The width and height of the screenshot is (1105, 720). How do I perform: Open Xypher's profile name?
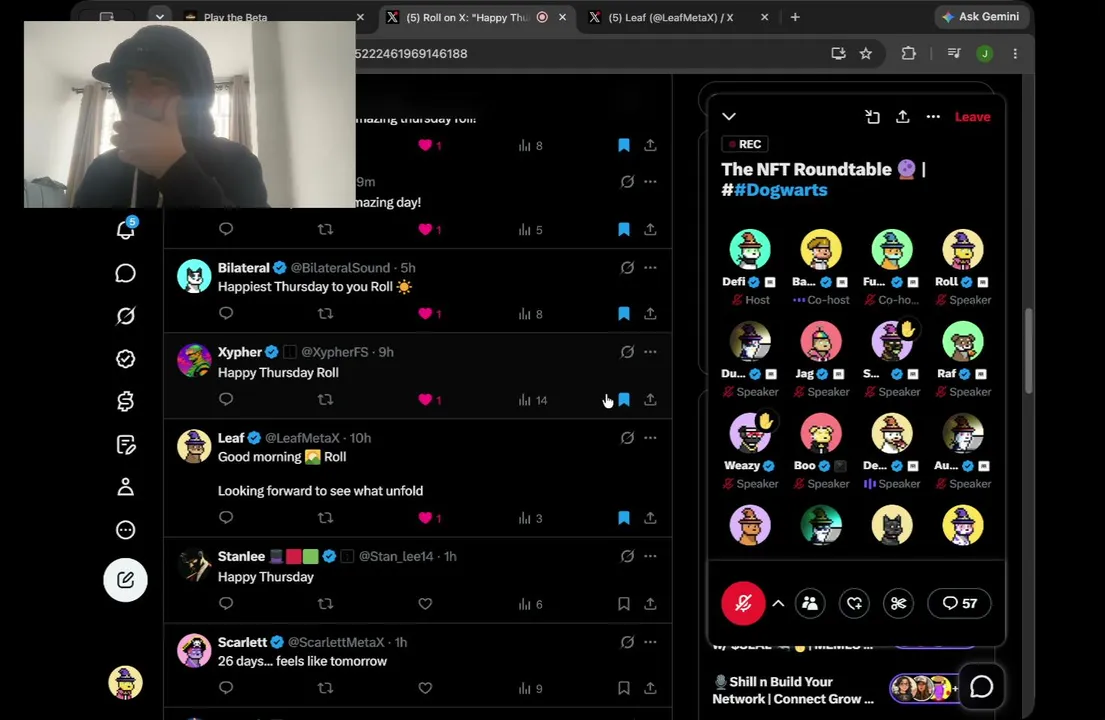240,352
